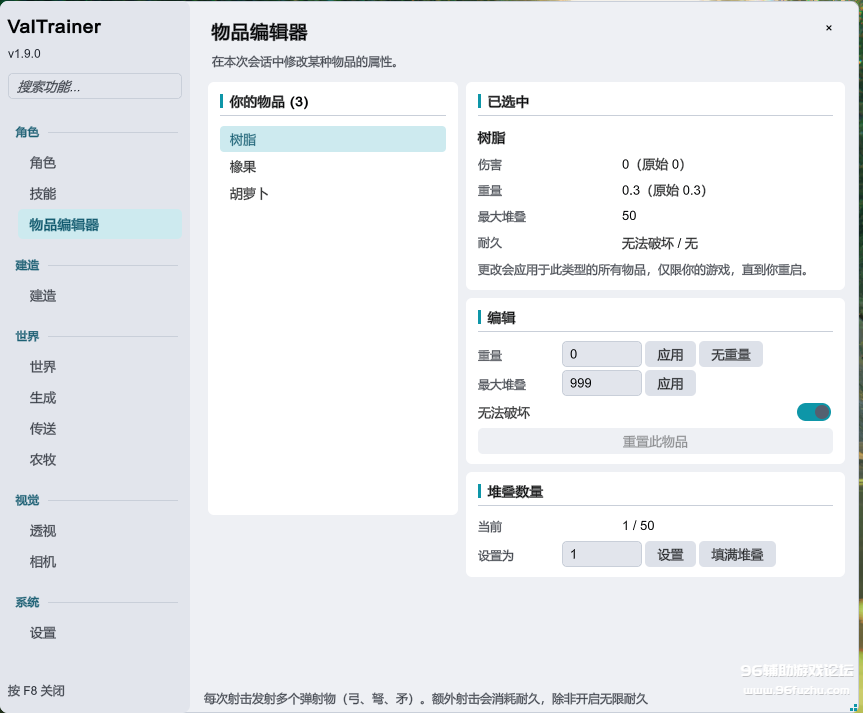The height and width of the screenshot is (713, 863).
Task: Click the 搜索功能 search field
Action: pos(95,86)
